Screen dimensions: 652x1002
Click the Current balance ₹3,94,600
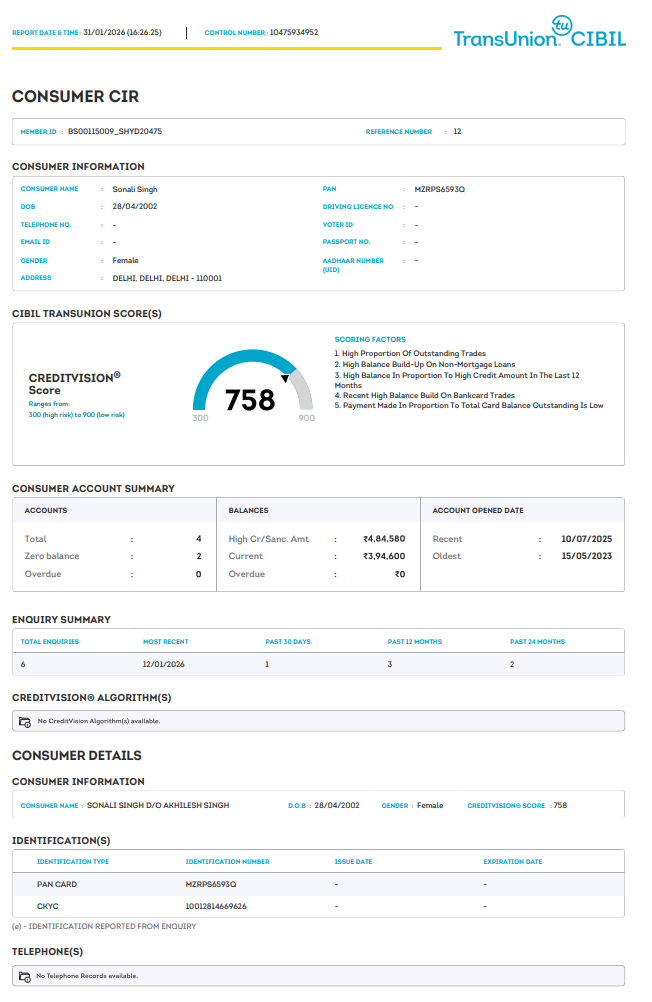click(x=384, y=557)
